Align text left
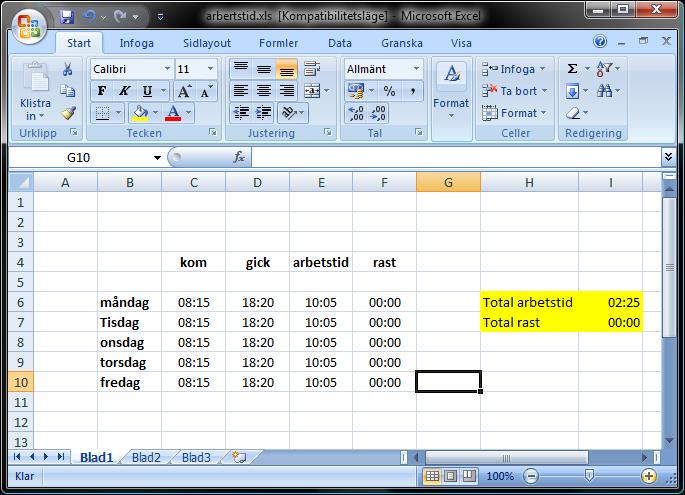 point(241,91)
